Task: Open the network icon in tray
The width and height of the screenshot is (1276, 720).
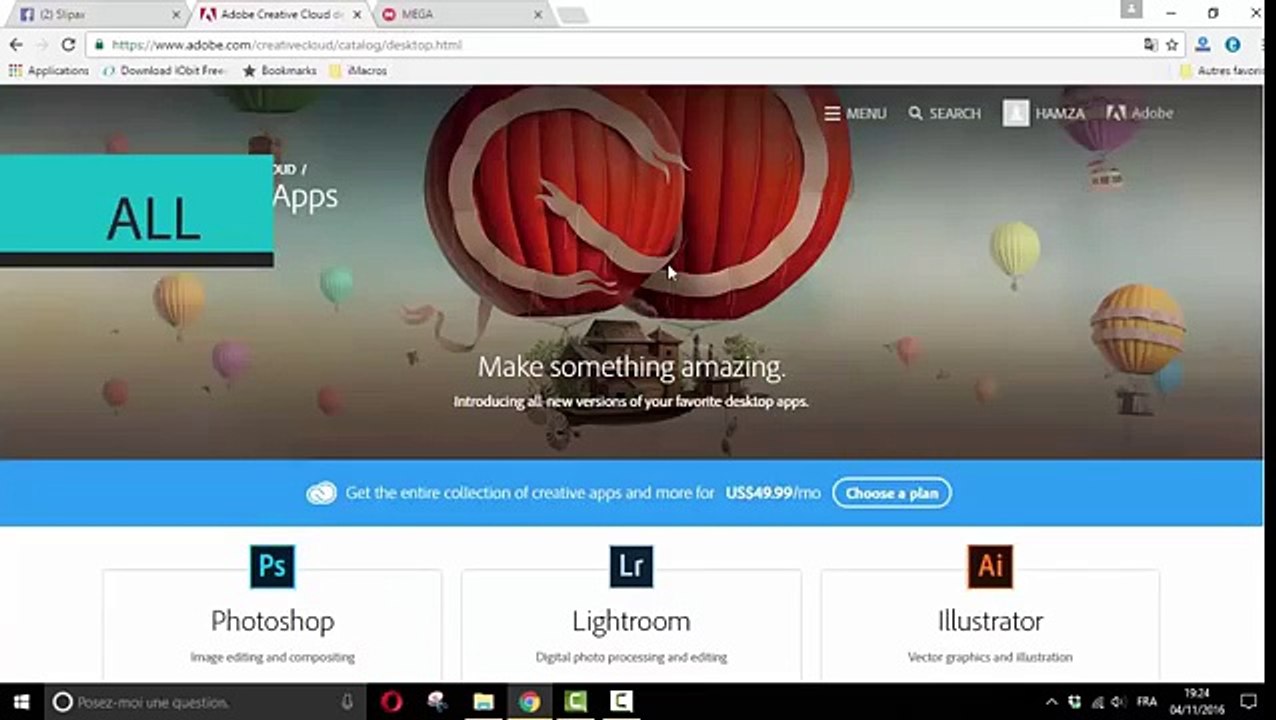Action: tap(1097, 702)
